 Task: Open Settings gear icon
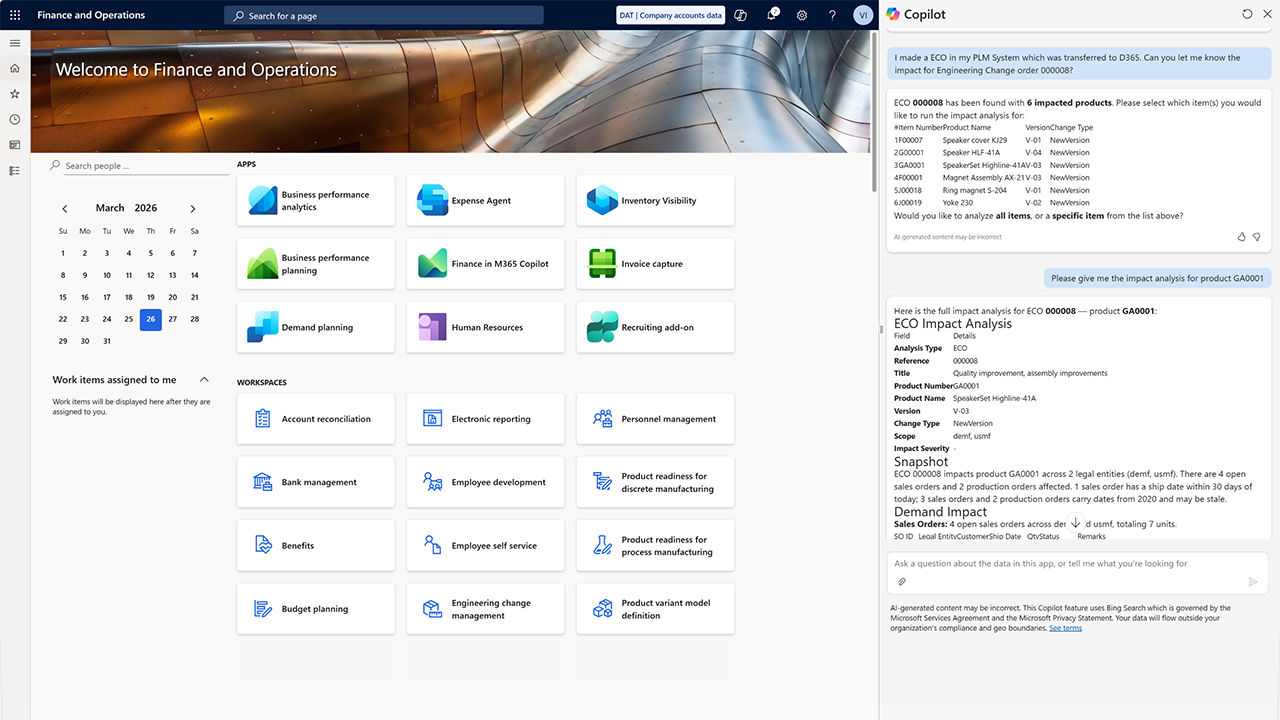point(802,15)
